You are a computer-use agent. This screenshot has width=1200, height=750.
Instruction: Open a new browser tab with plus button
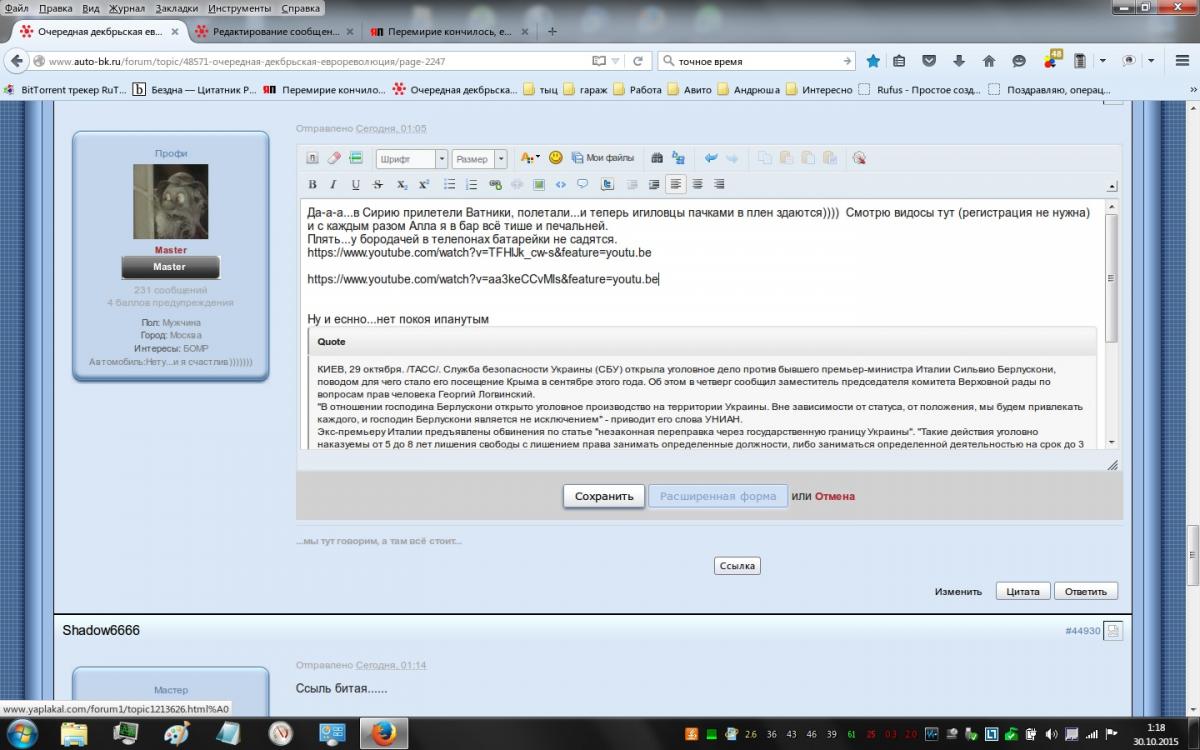552,32
